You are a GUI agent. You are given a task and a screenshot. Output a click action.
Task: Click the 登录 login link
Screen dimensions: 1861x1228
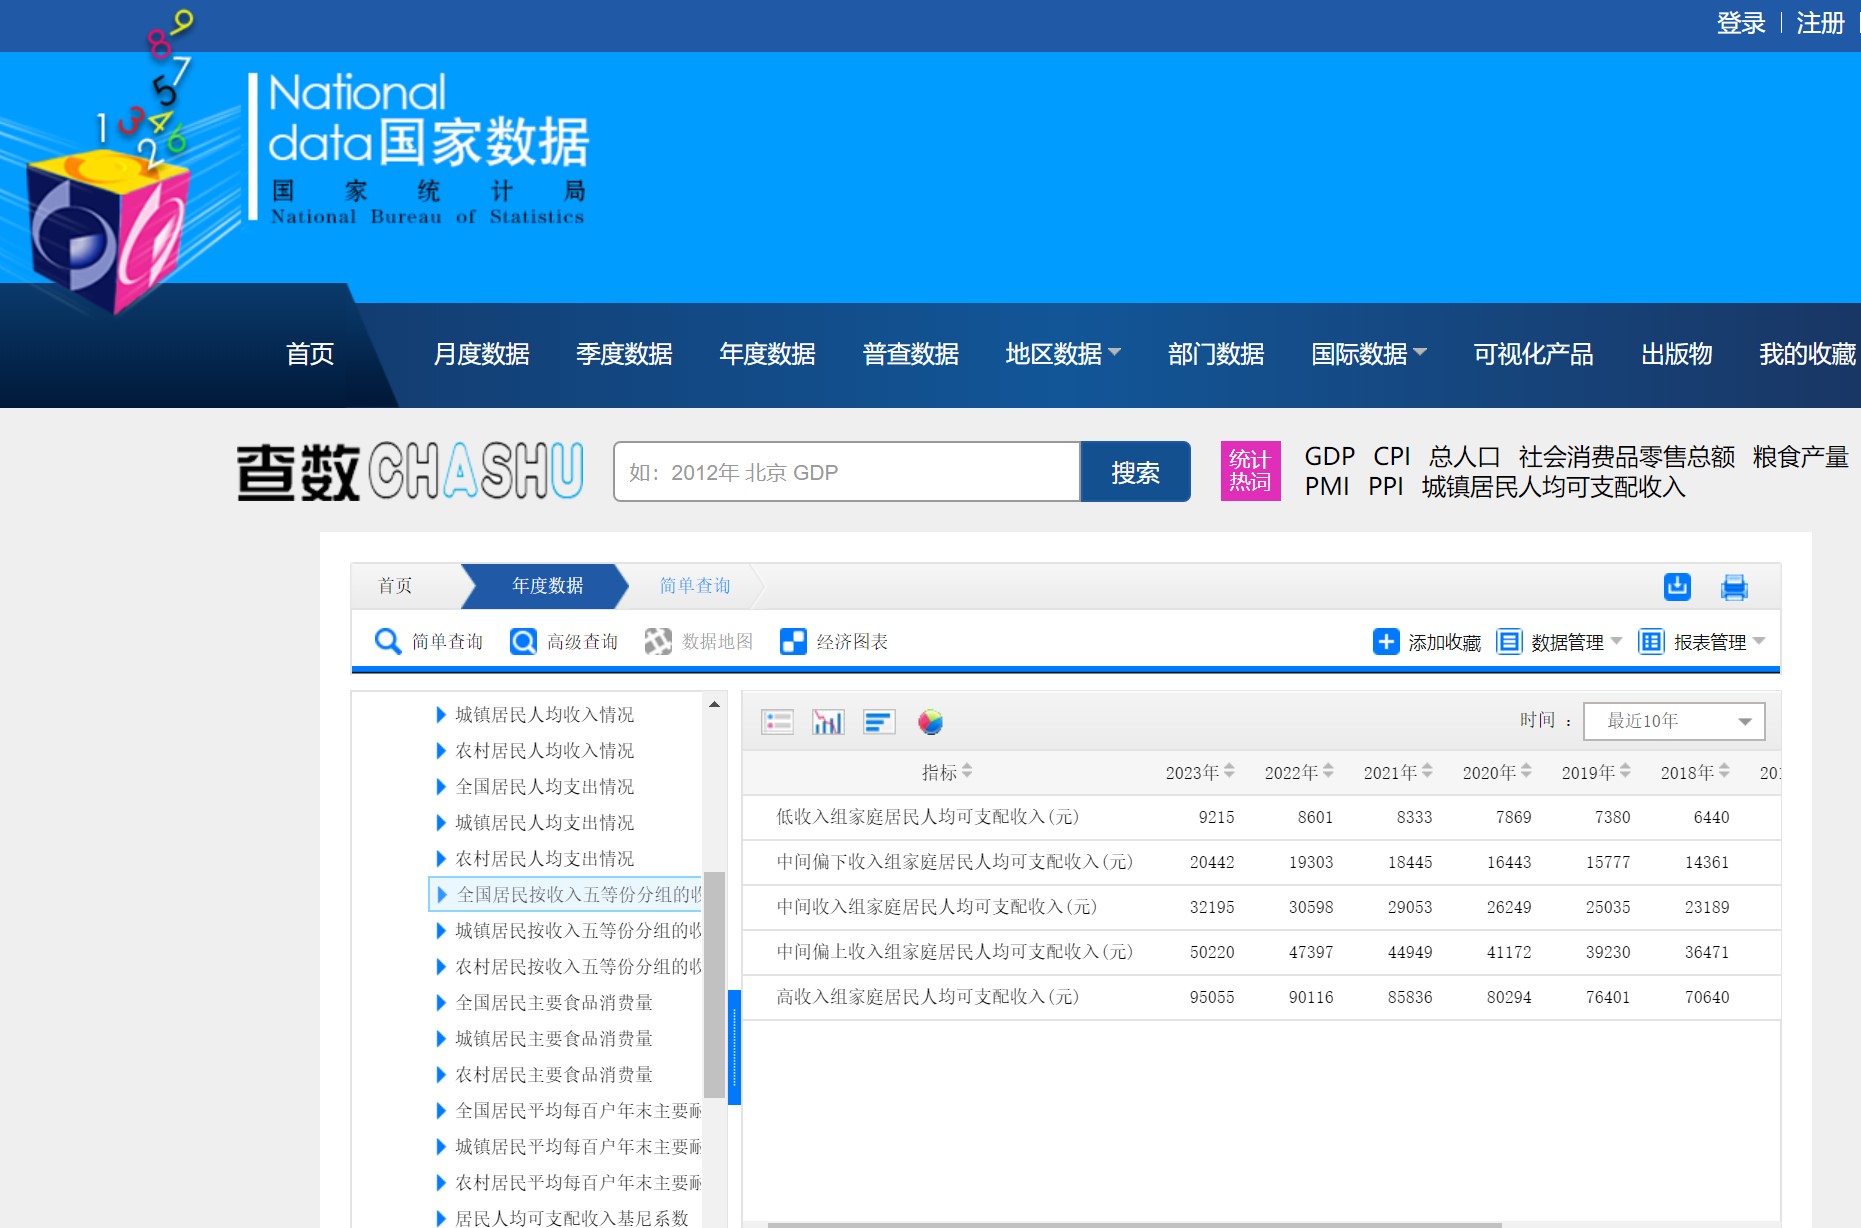1740,23
